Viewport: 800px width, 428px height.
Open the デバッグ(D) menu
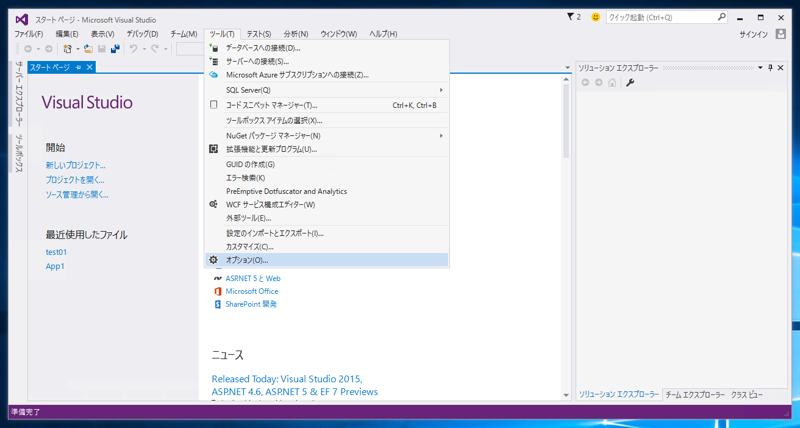[x=142, y=34]
